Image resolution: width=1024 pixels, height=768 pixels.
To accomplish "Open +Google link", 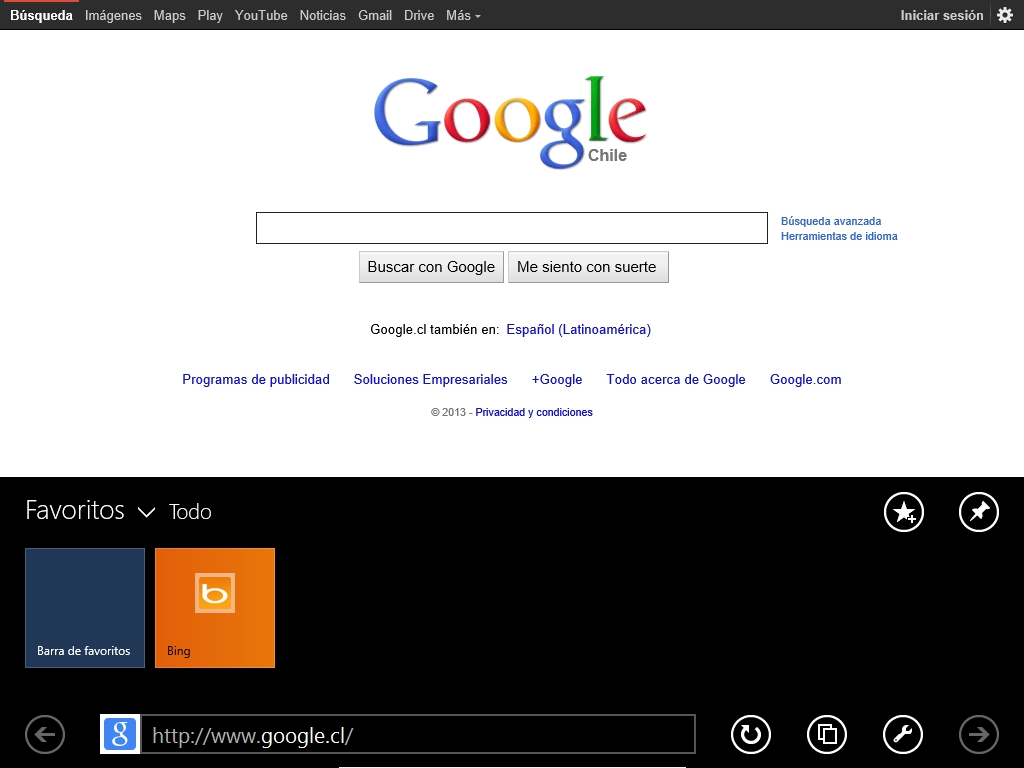I will 556,379.
